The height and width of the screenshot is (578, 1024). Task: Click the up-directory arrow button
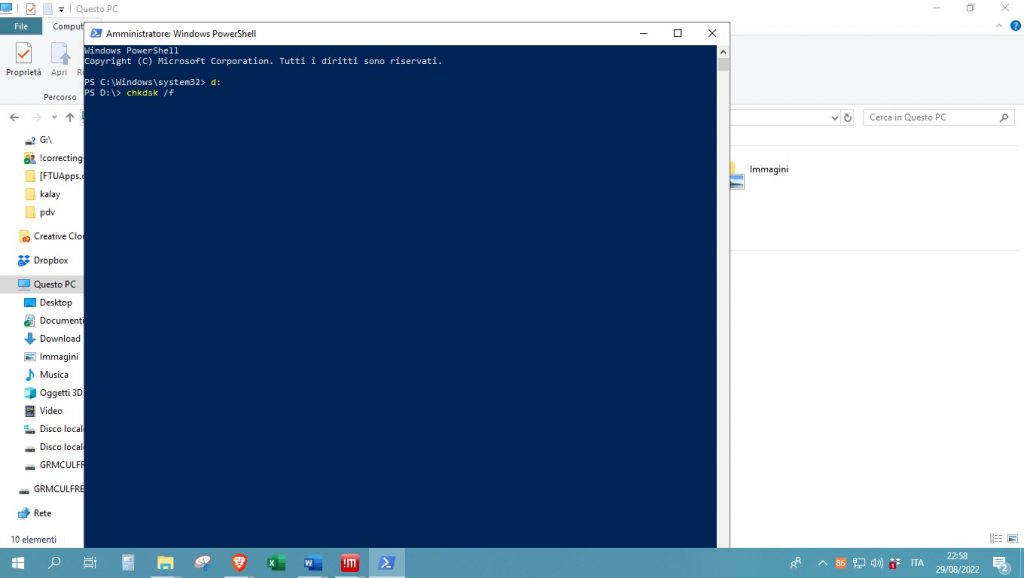pyautogui.click(x=70, y=117)
